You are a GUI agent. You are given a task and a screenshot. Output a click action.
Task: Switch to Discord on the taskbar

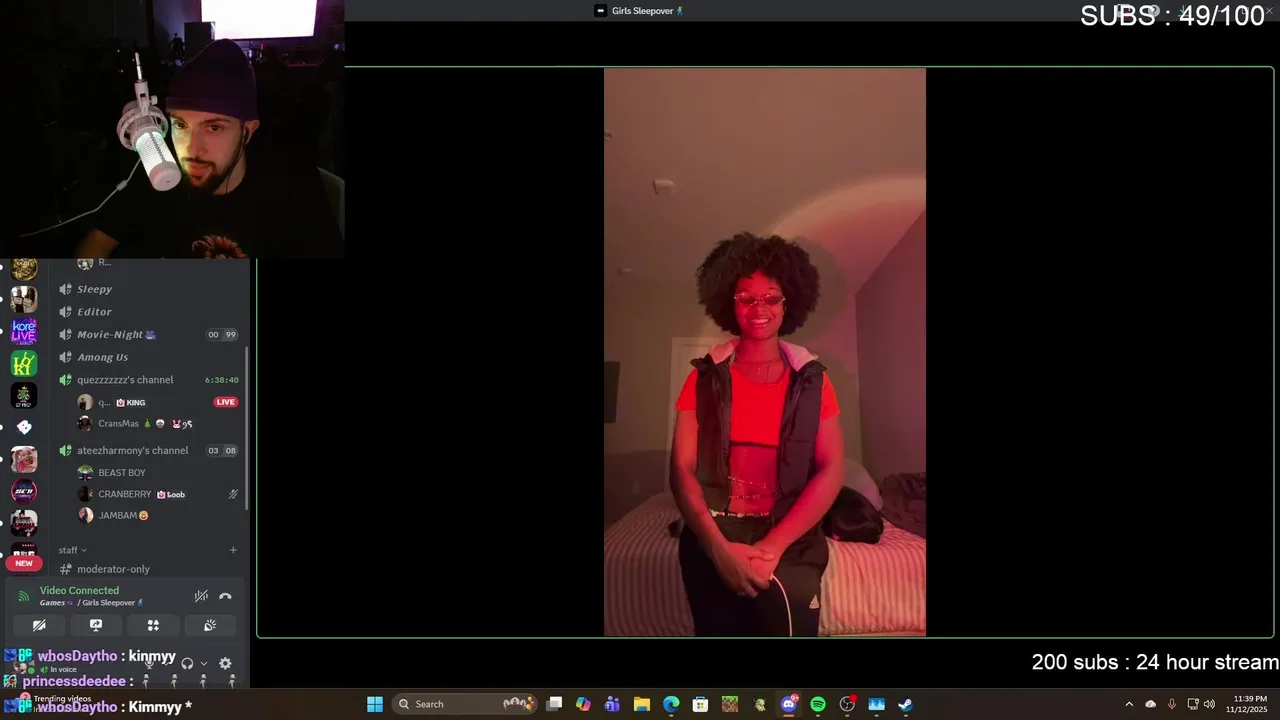788,704
